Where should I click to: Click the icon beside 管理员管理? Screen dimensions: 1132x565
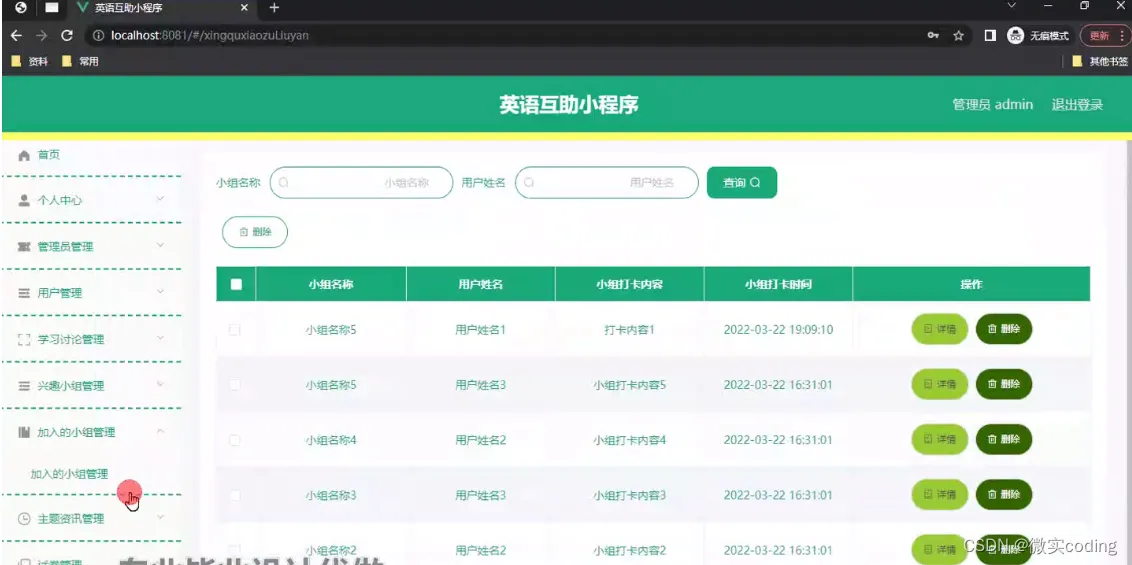(24, 247)
